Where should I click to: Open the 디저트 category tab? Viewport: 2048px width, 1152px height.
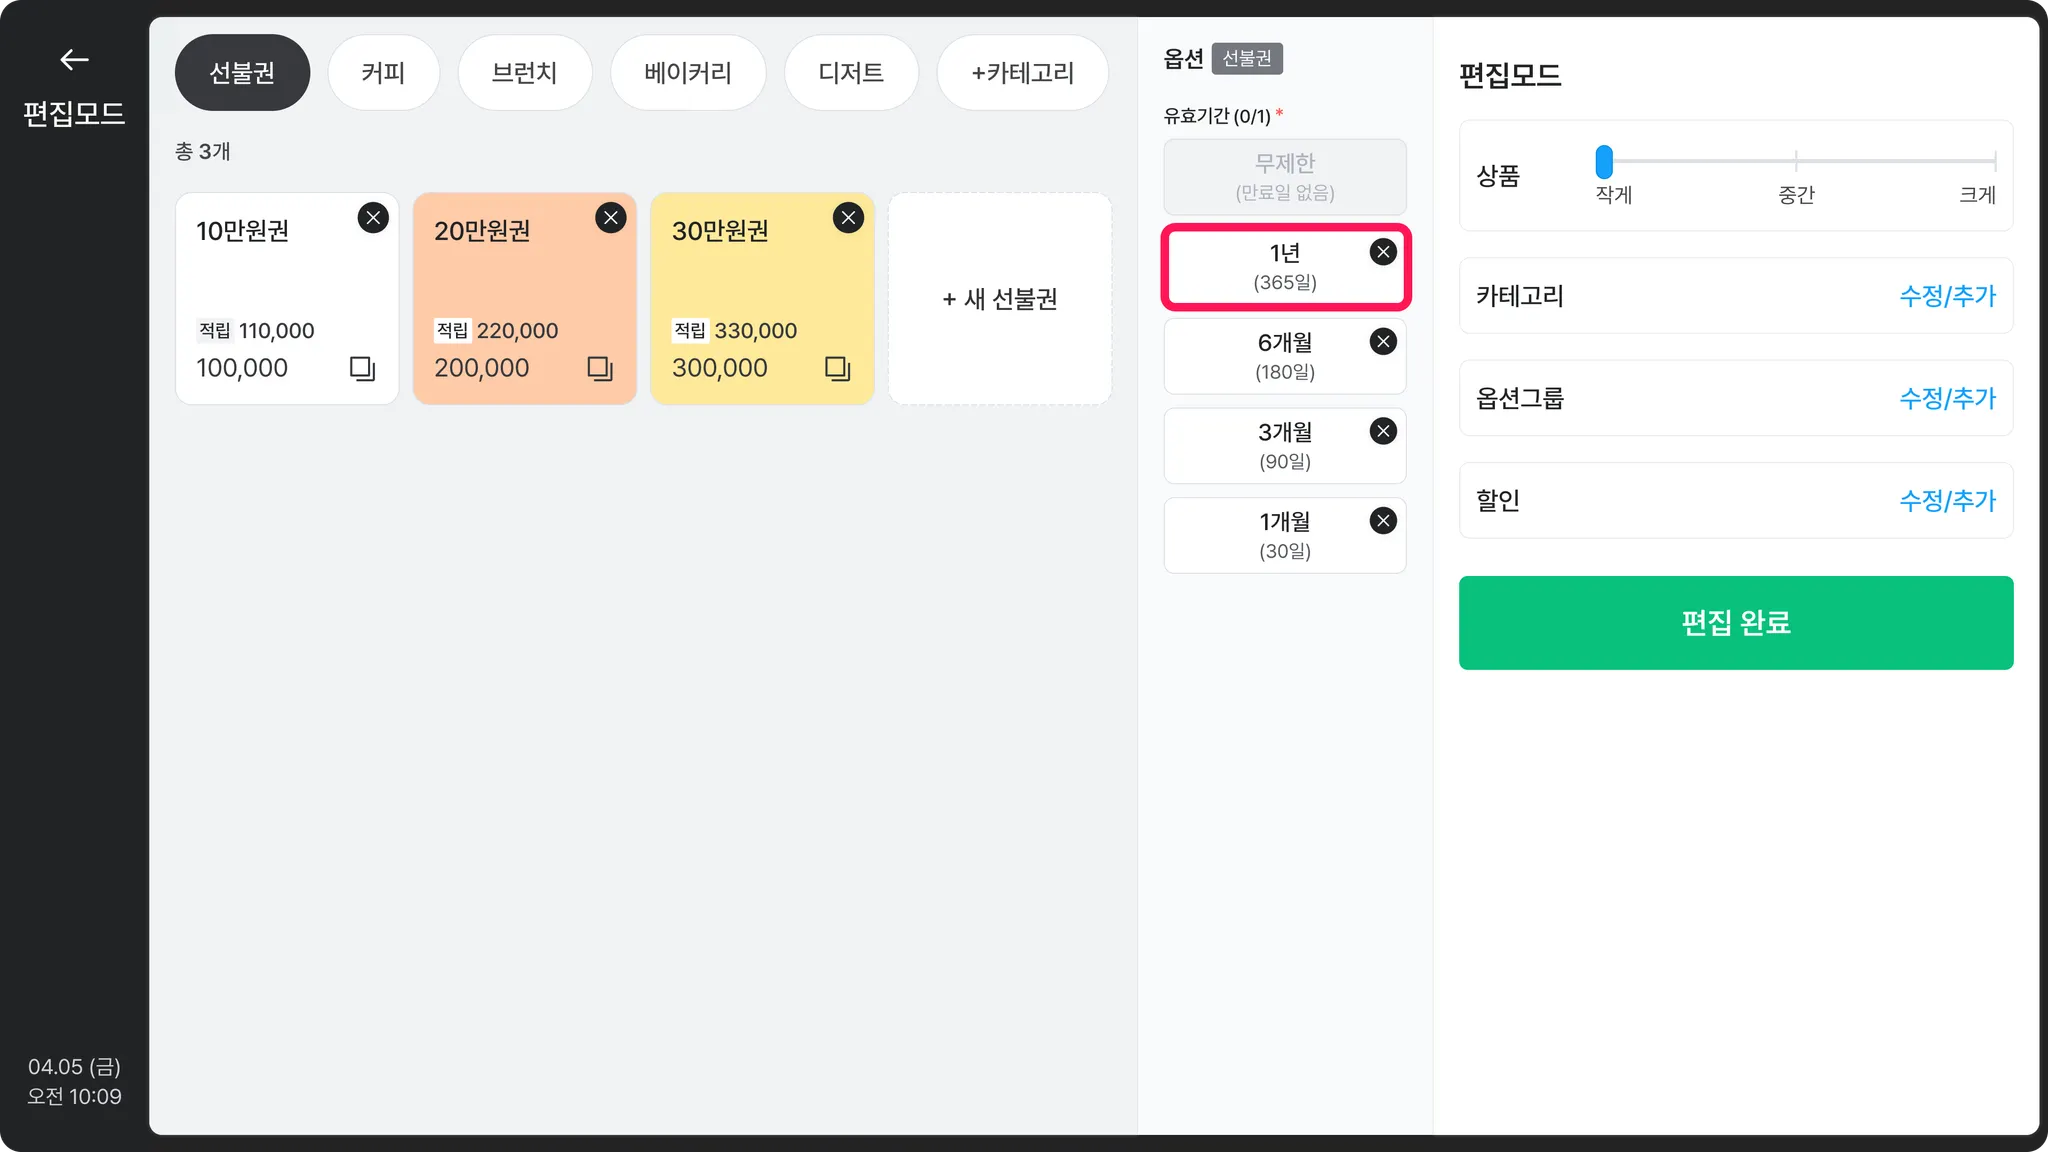[x=851, y=73]
